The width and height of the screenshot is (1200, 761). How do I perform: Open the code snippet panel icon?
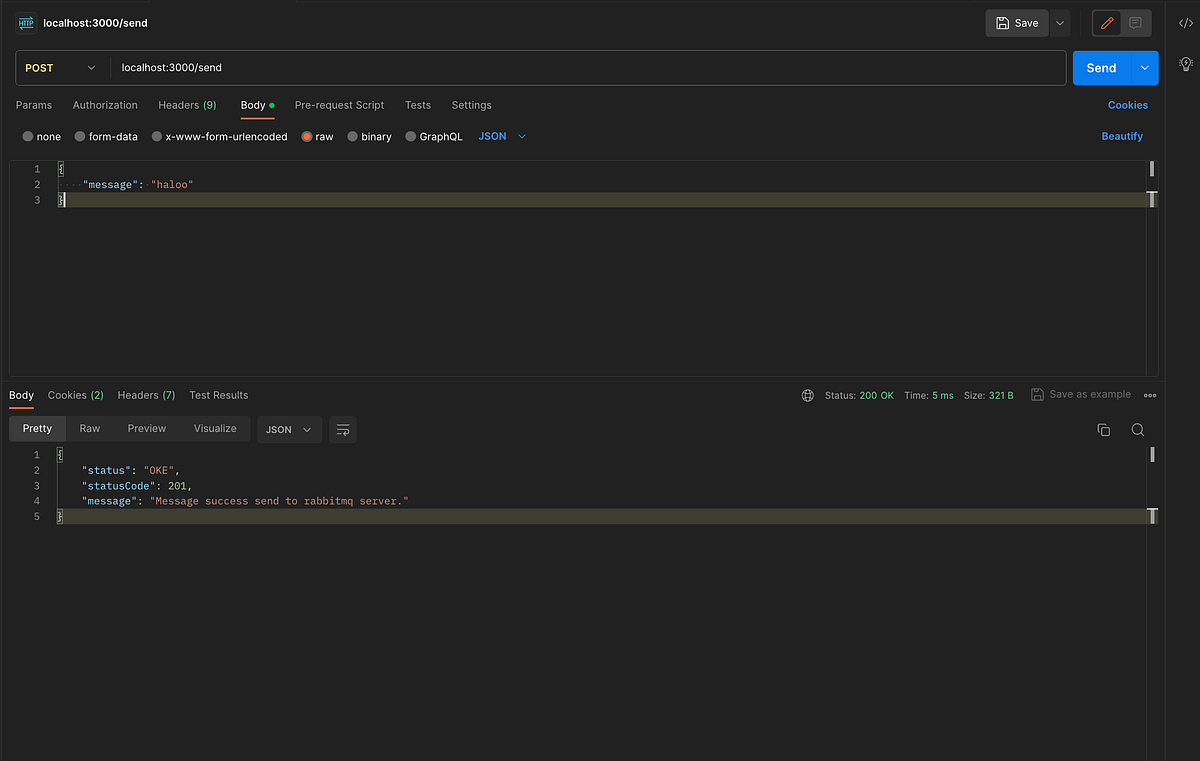(1185, 22)
